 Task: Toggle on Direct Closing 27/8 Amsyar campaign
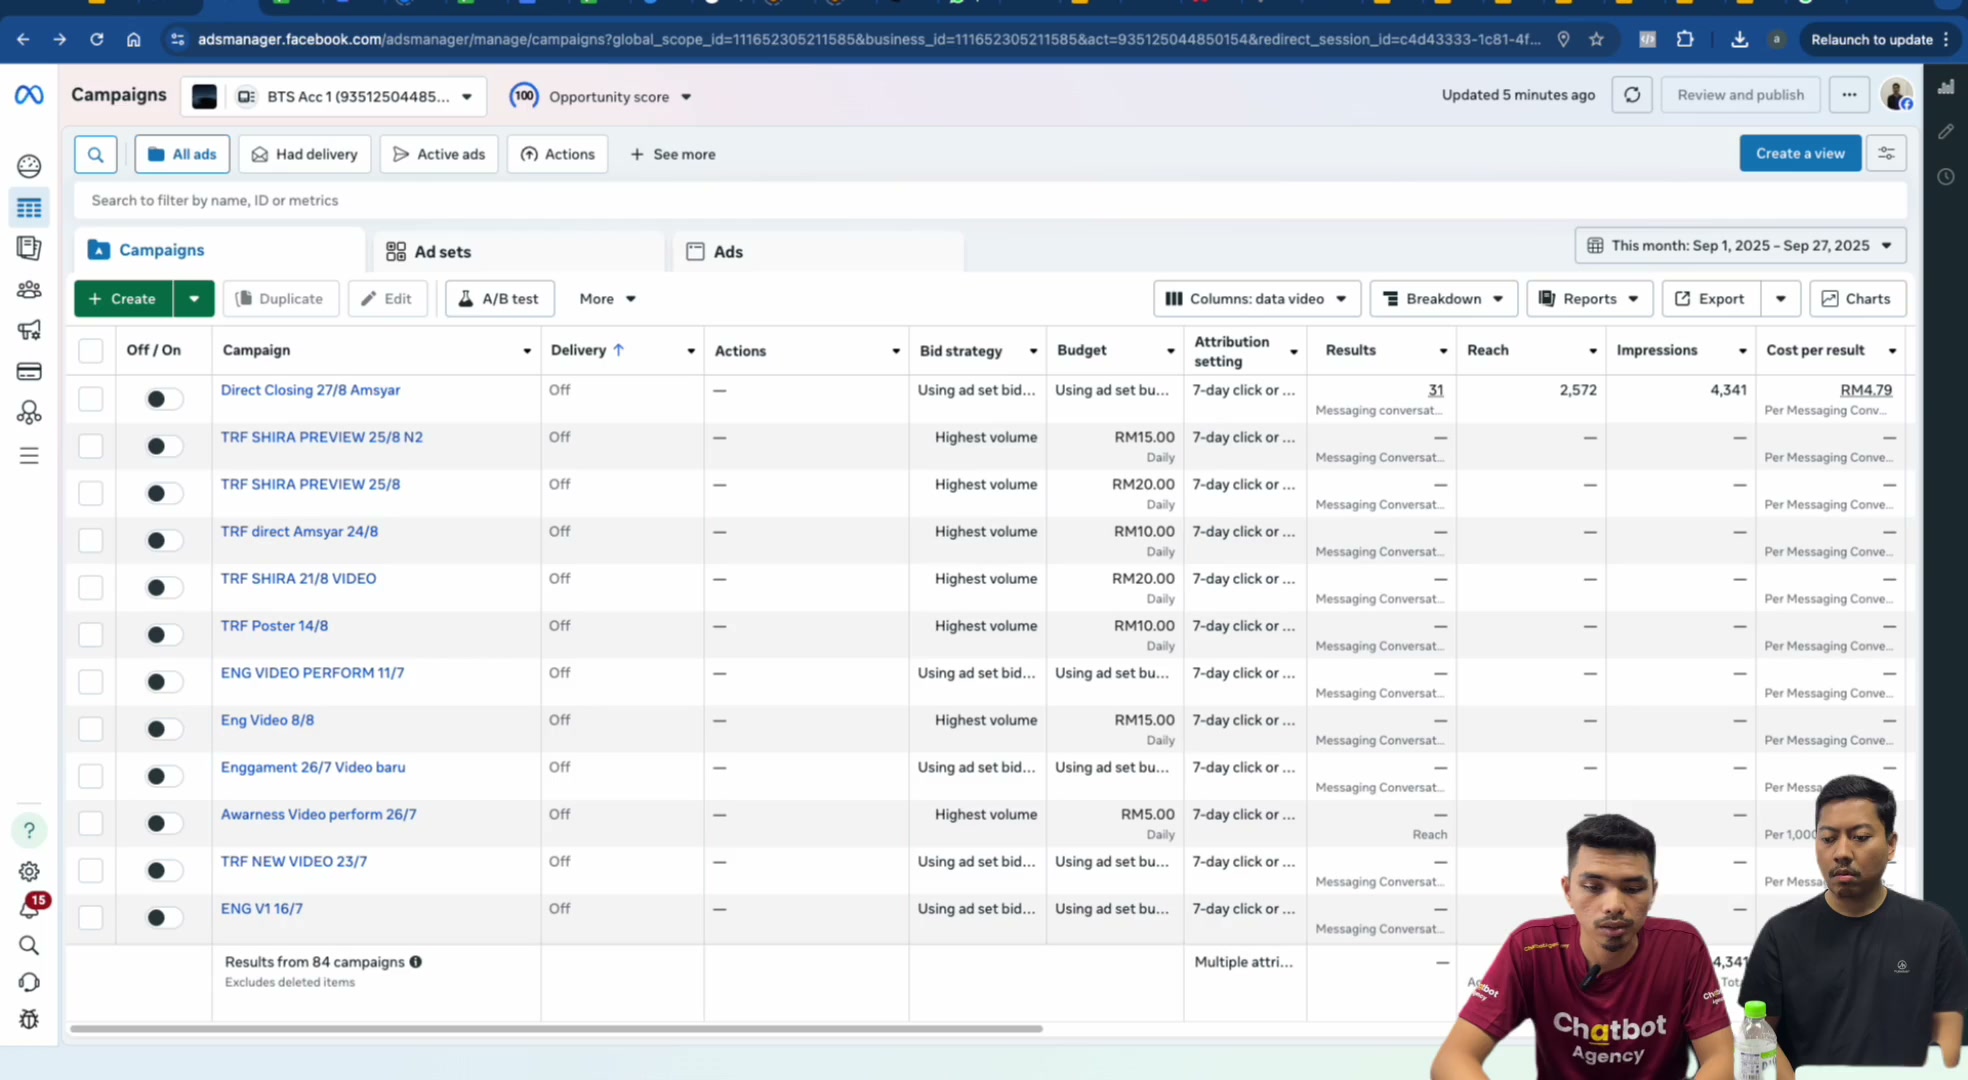(x=164, y=399)
